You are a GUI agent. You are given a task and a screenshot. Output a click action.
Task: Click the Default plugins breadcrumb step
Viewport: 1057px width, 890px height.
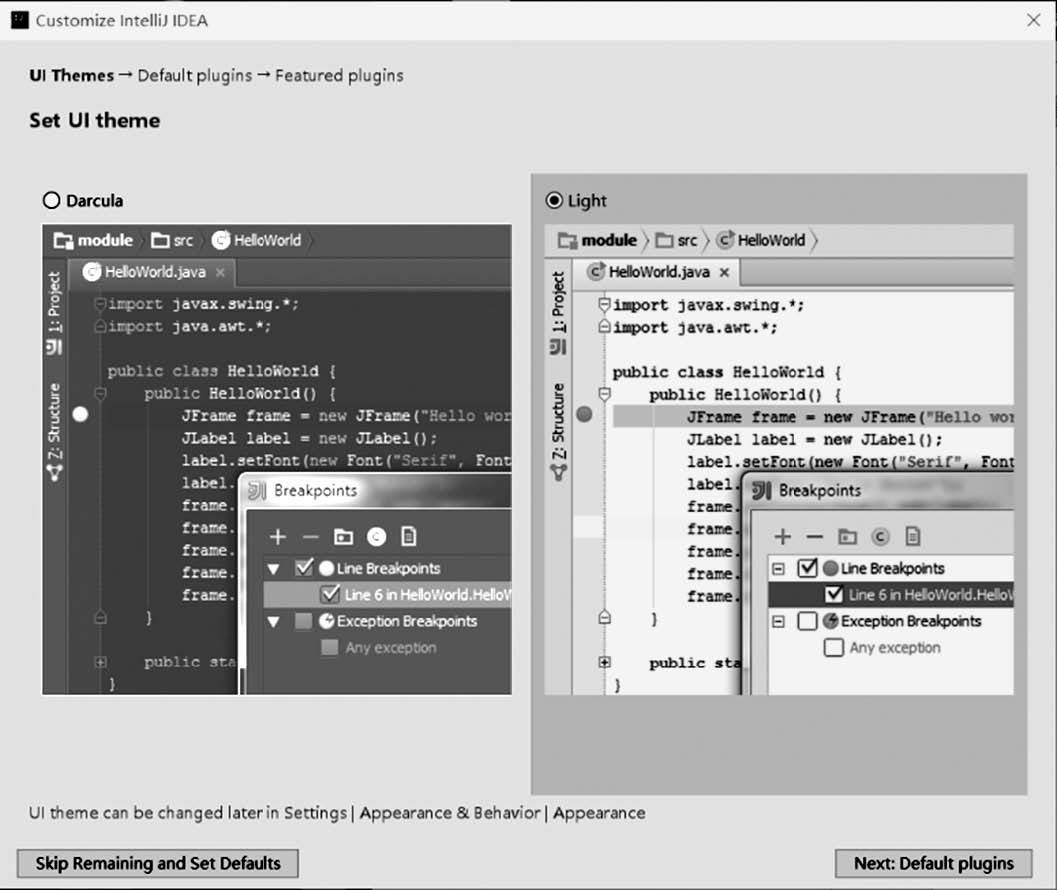tap(195, 76)
